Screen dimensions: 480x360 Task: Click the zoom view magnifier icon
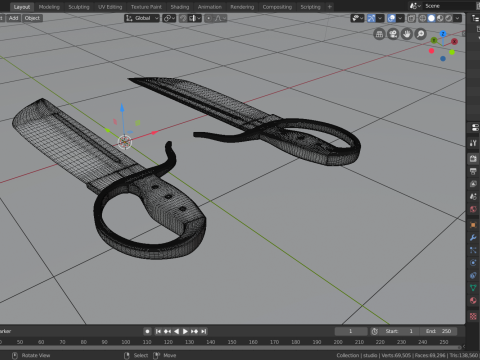(421, 34)
